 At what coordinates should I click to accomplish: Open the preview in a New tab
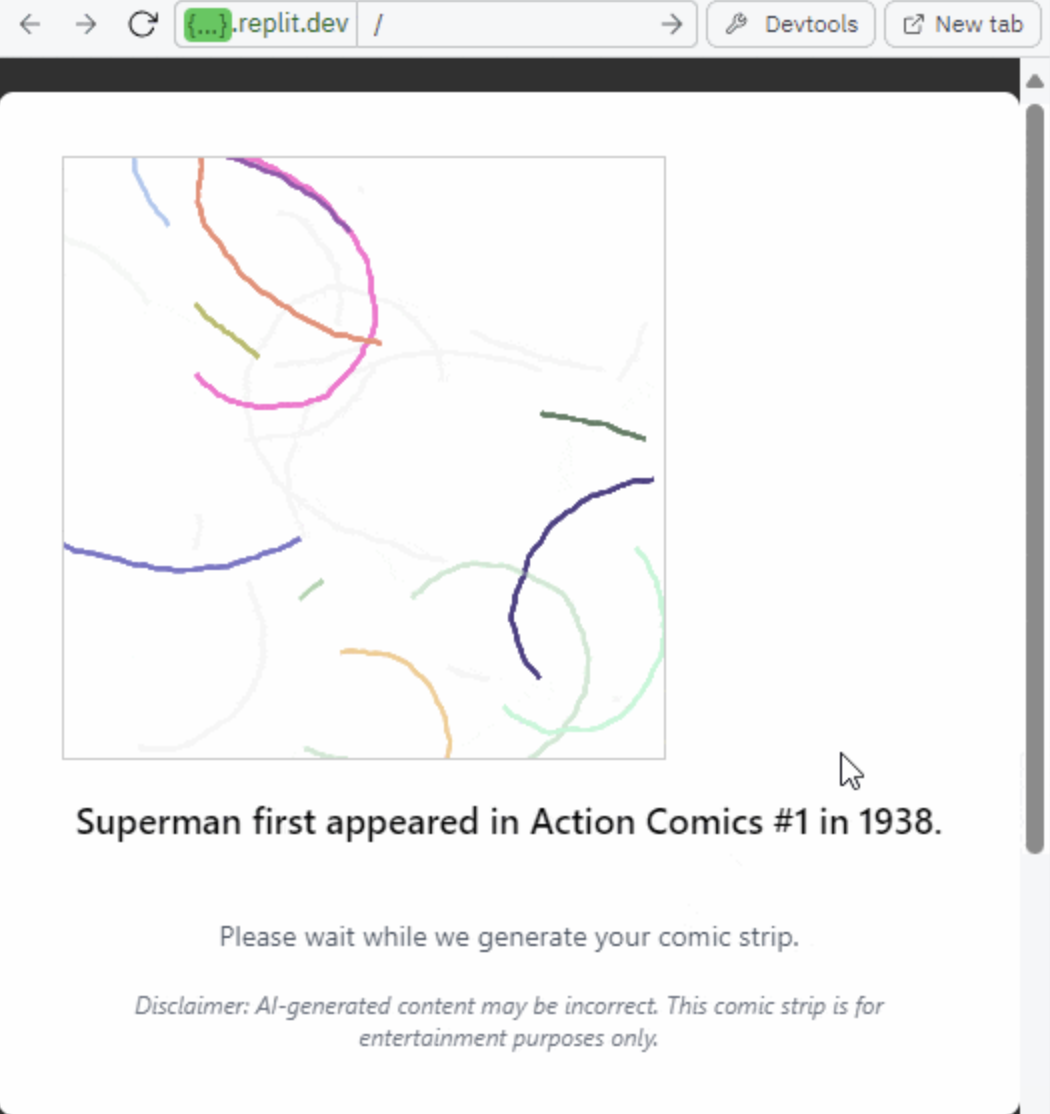(x=963, y=25)
